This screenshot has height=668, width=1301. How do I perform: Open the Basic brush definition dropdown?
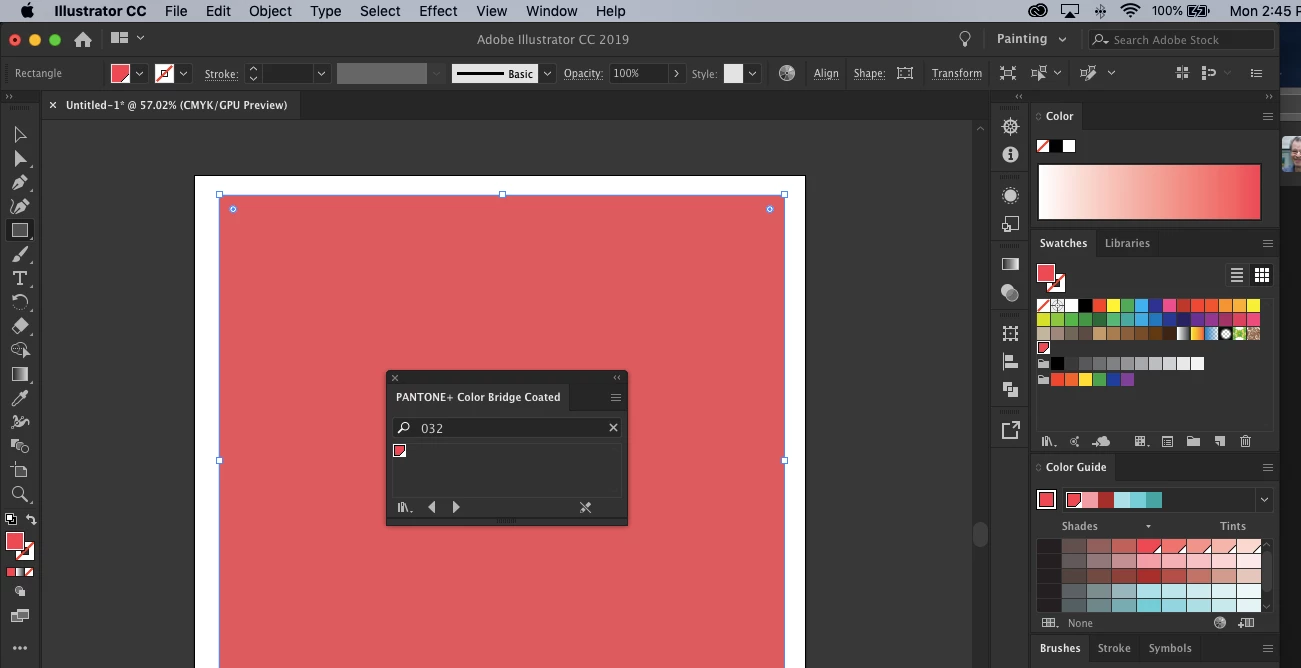pos(547,73)
